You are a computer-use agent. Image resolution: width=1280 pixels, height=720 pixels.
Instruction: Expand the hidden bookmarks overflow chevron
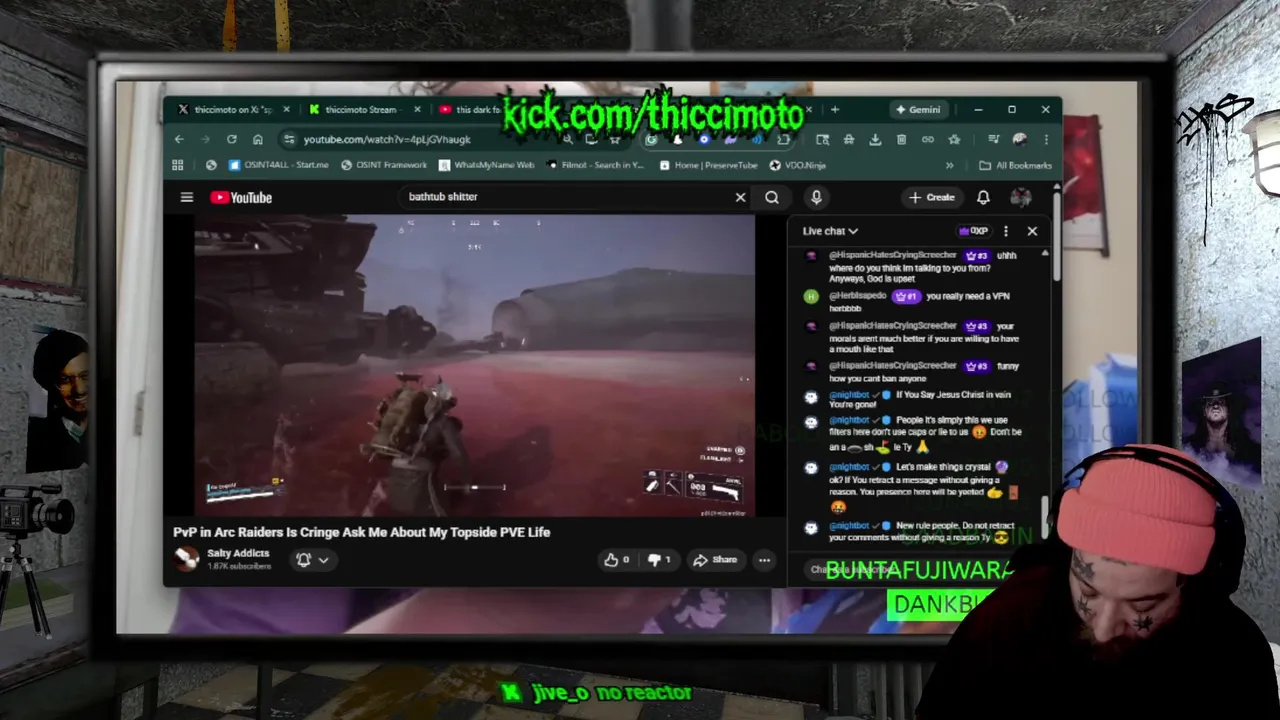[x=949, y=165]
